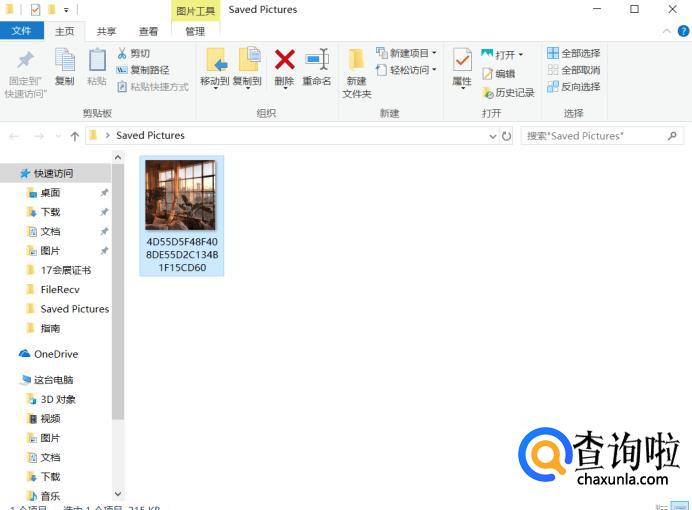The height and width of the screenshot is (510, 692).
Task: Click the 固定到快速访问 pin icon
Action: click(x=25, y=60)
